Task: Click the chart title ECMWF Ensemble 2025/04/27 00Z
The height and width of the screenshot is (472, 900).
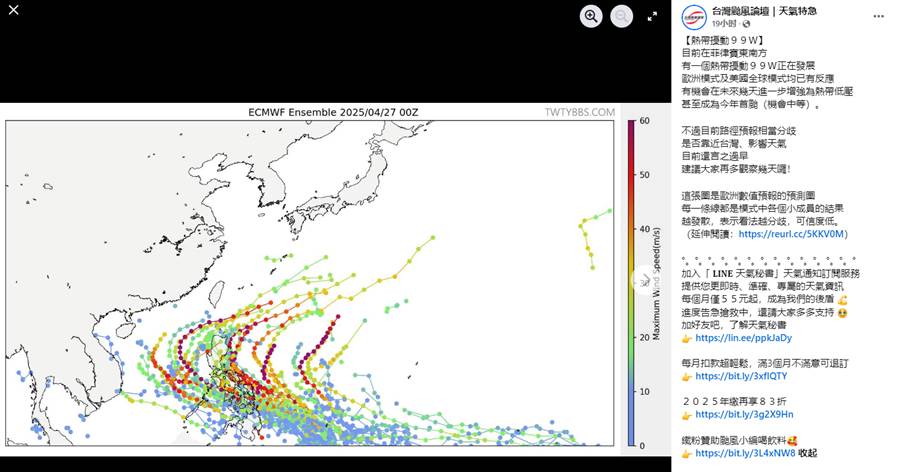Action: tap(333, 113)
